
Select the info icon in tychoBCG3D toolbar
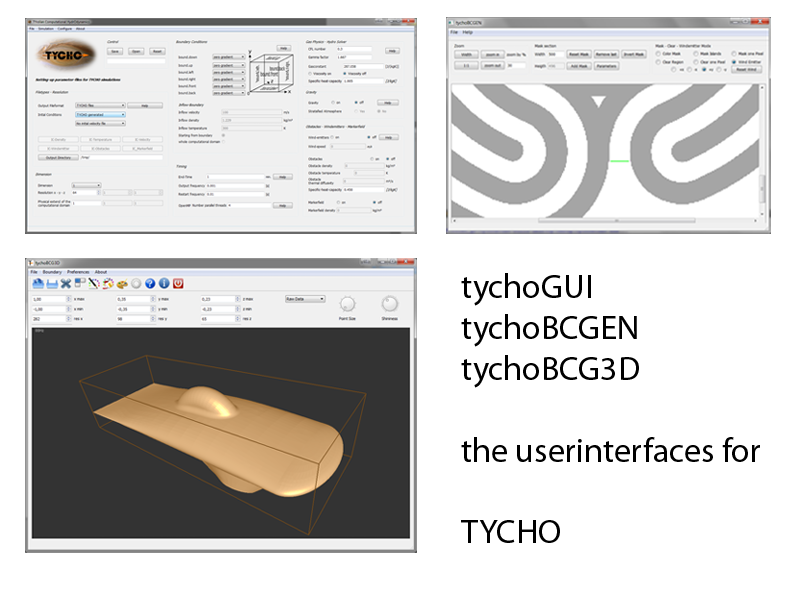165,283
